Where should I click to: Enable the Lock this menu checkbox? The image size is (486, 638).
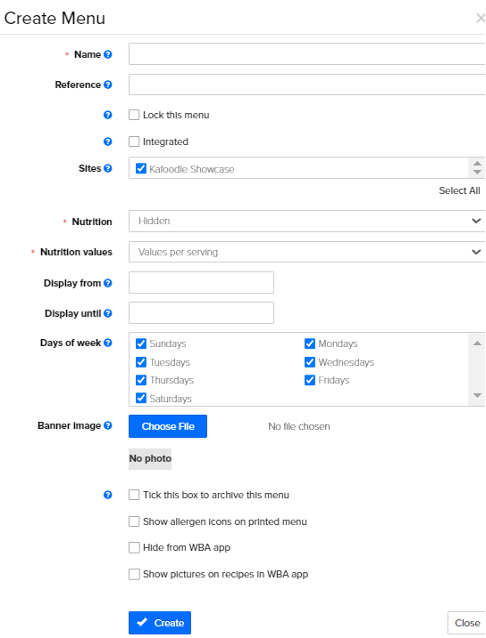(x=134, y=115)
